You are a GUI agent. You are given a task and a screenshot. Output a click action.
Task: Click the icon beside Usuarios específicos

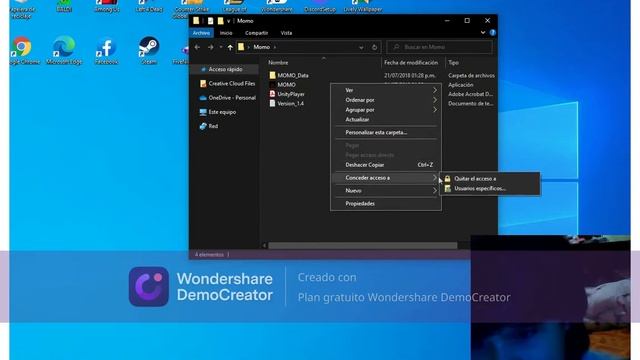447,189
